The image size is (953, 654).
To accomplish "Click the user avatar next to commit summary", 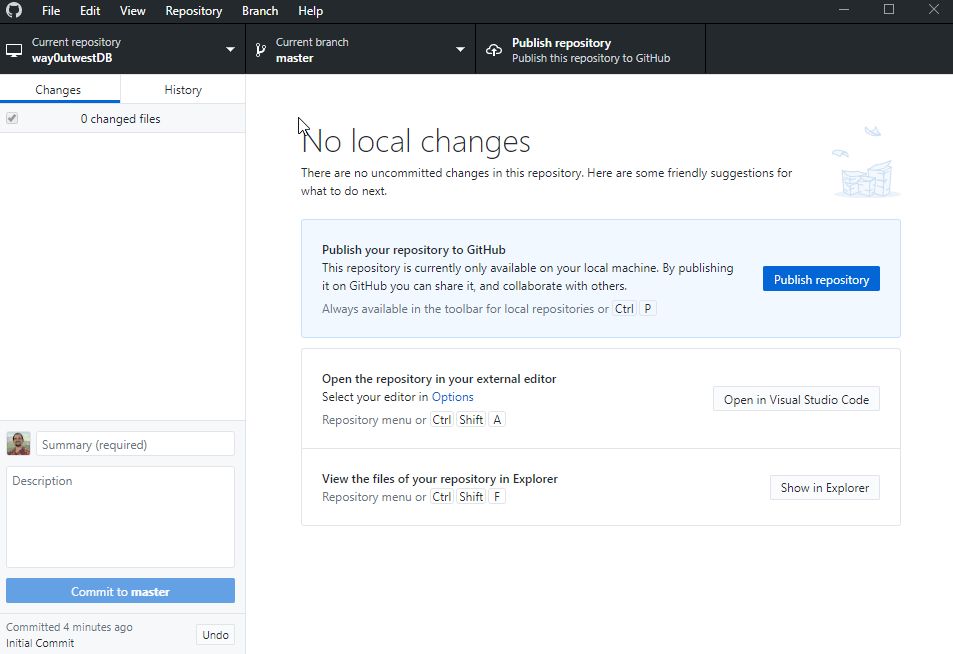I will tap(17, 443).
